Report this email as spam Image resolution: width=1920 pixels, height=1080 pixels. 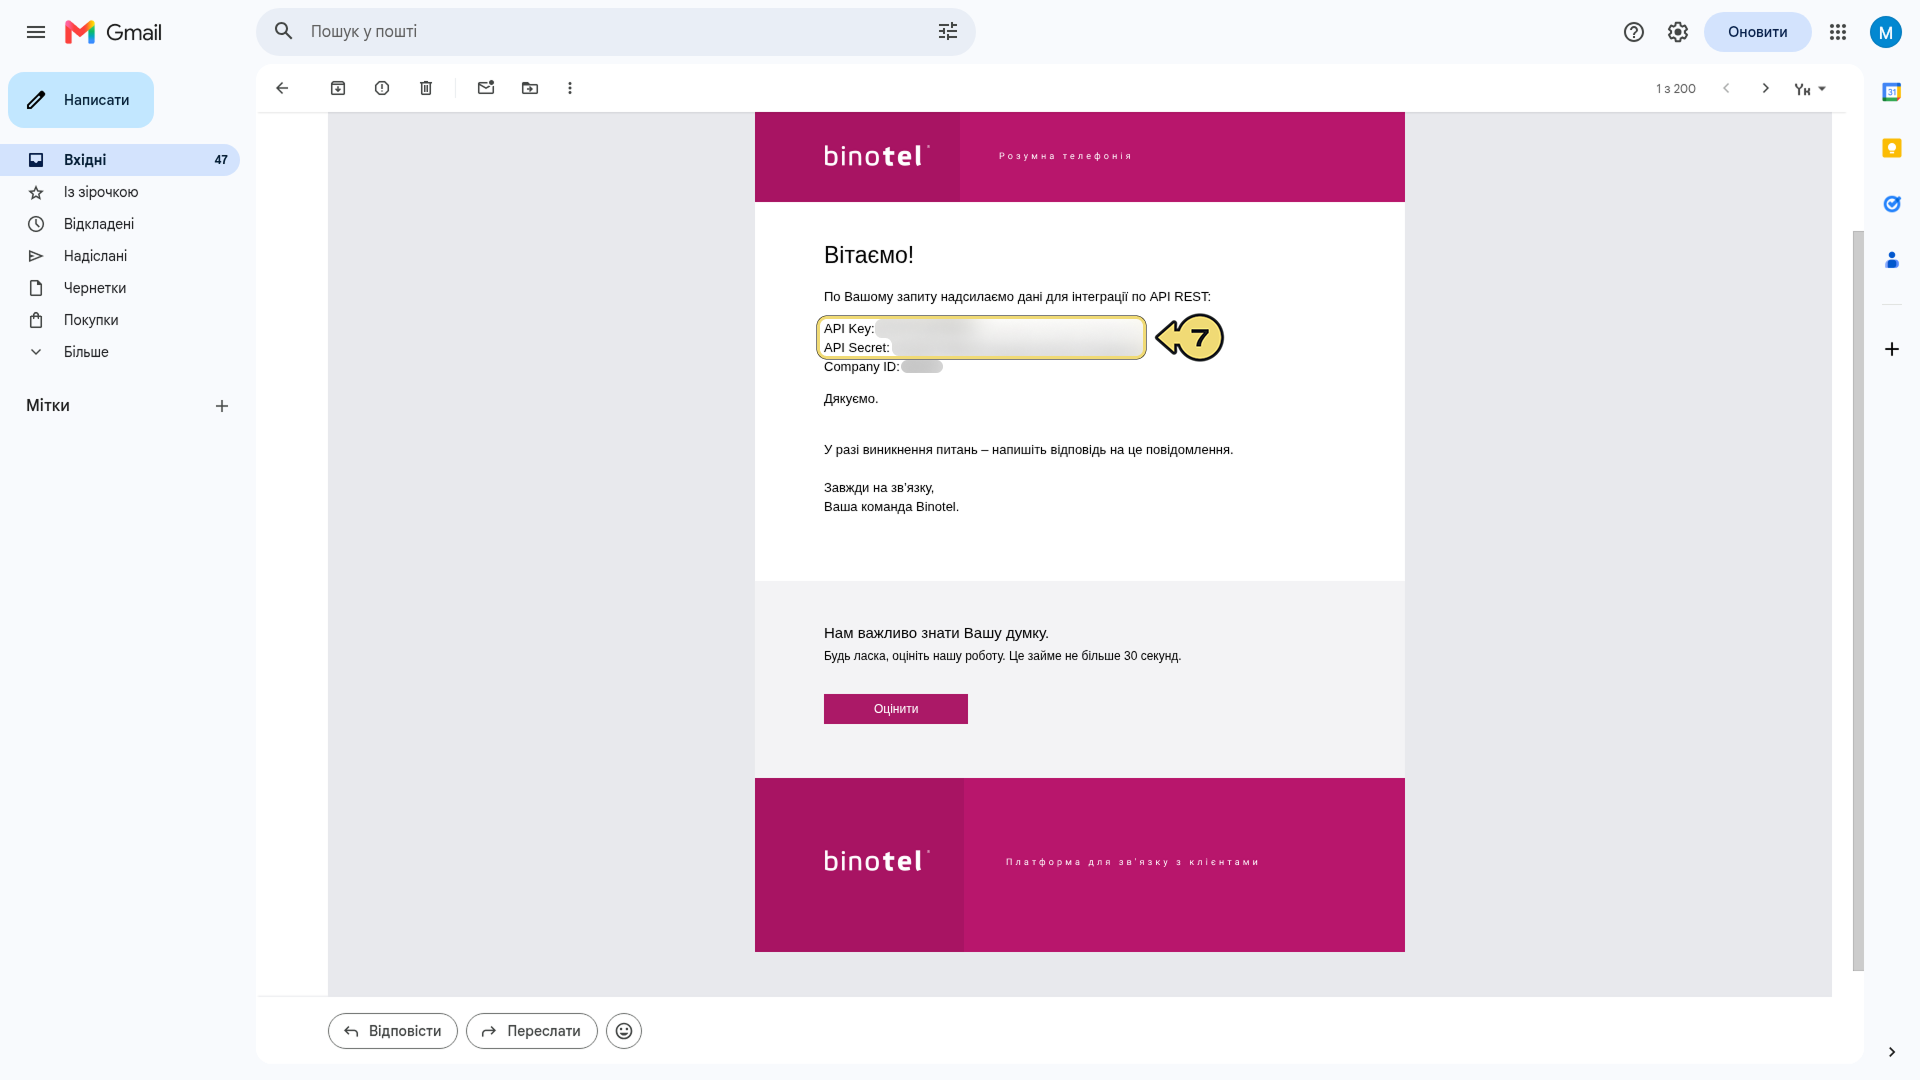pos(382,88)
